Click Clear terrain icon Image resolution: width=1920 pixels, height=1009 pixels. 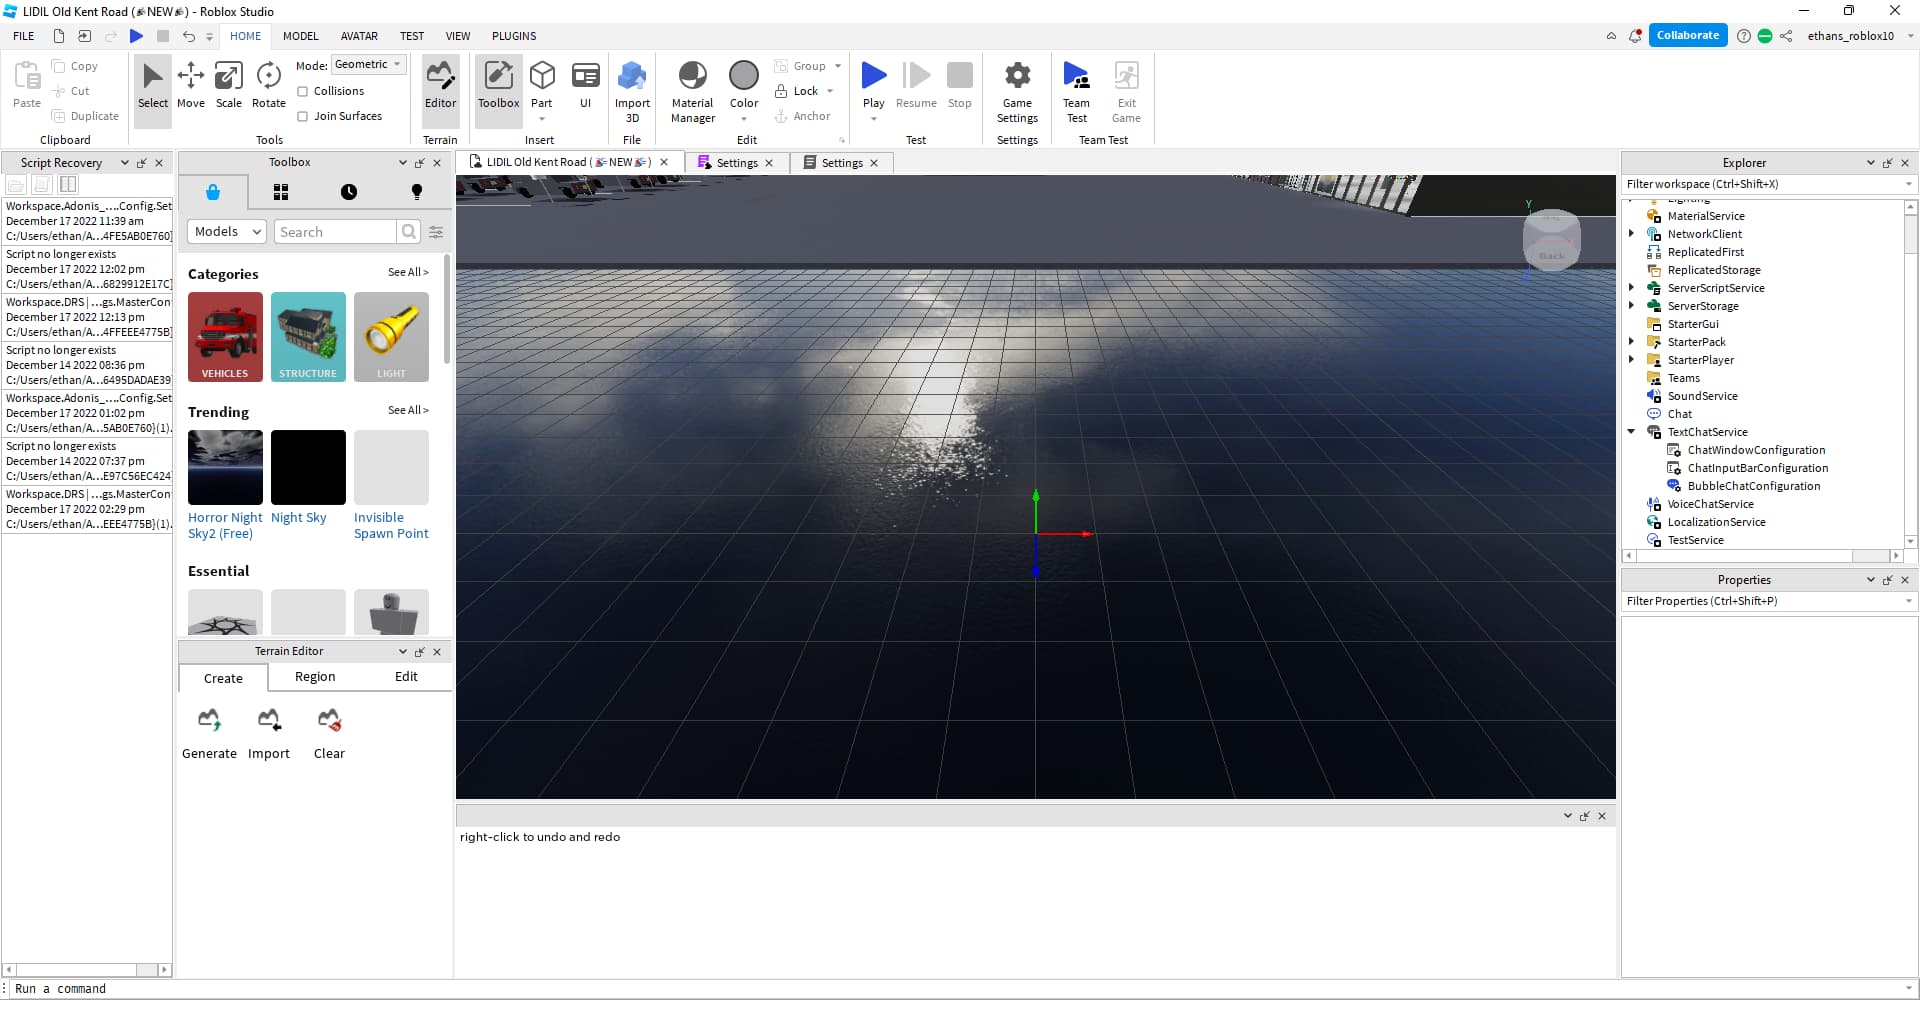point(329,720)
